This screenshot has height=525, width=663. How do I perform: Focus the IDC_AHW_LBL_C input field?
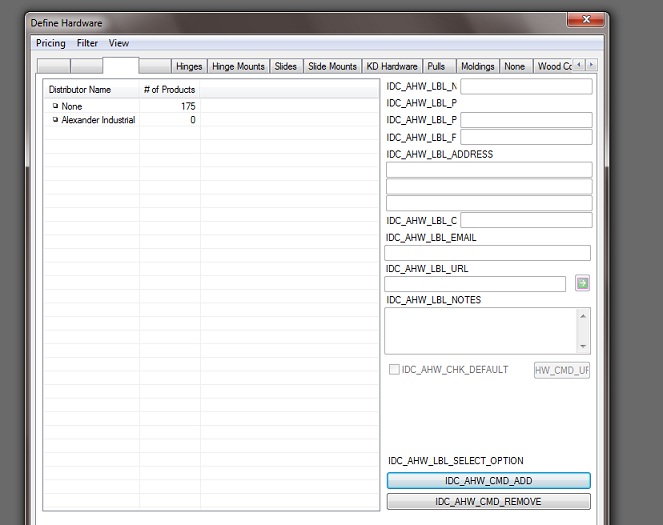526,220
